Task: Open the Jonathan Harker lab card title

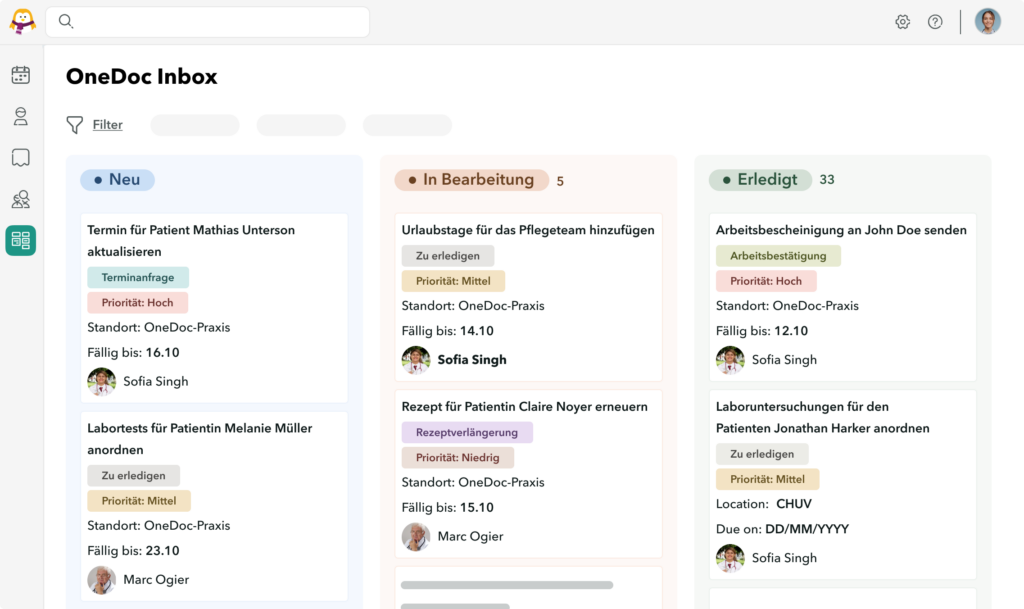Action: coord(822,417)
